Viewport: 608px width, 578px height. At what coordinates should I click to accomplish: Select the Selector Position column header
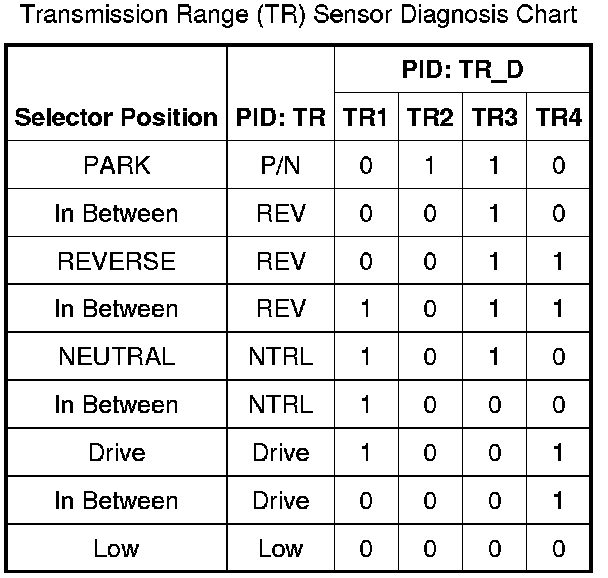116,117
